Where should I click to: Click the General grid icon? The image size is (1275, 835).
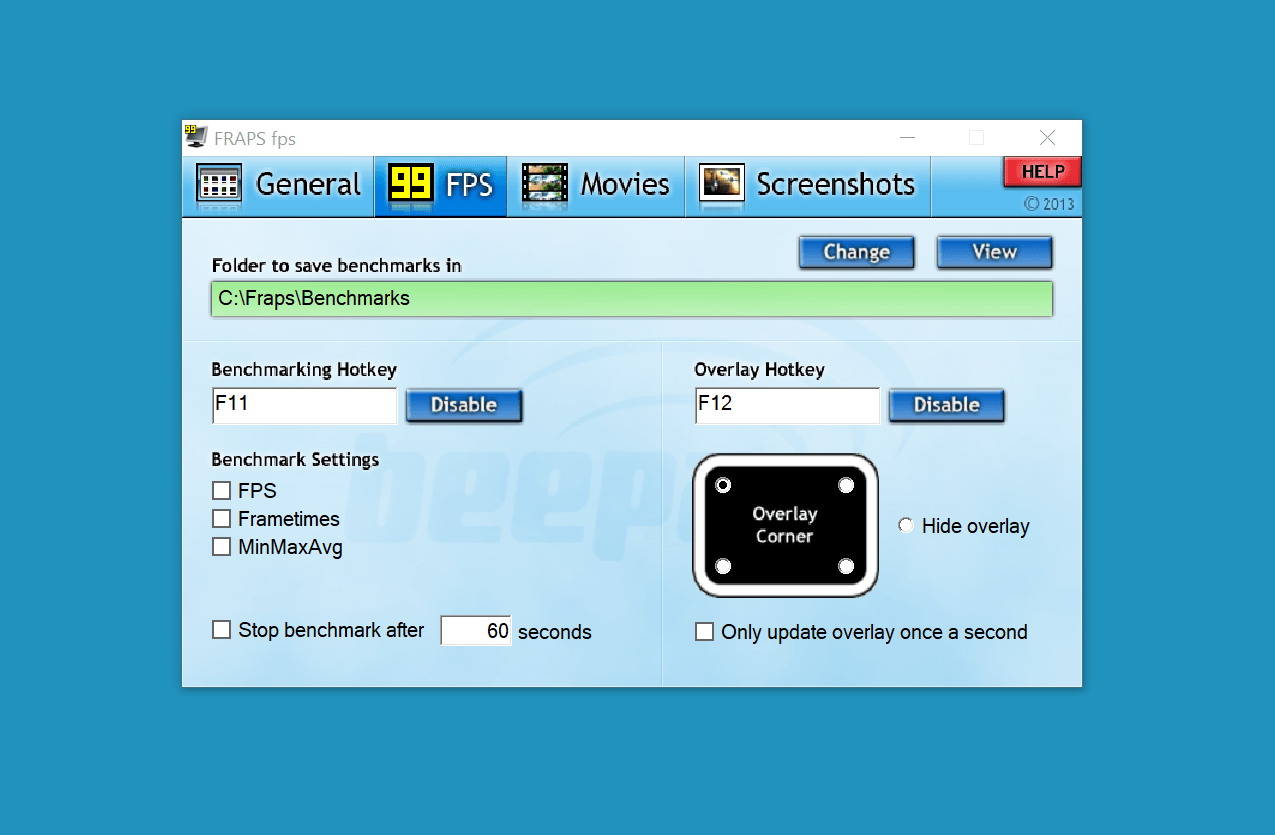click(219, 184)
